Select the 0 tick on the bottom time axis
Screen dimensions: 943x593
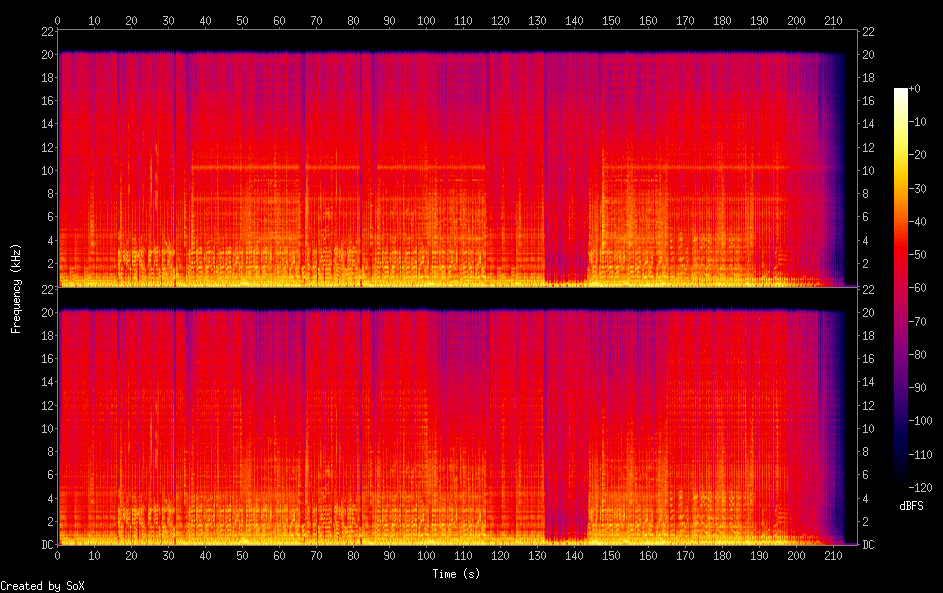[x=58, y=555]
